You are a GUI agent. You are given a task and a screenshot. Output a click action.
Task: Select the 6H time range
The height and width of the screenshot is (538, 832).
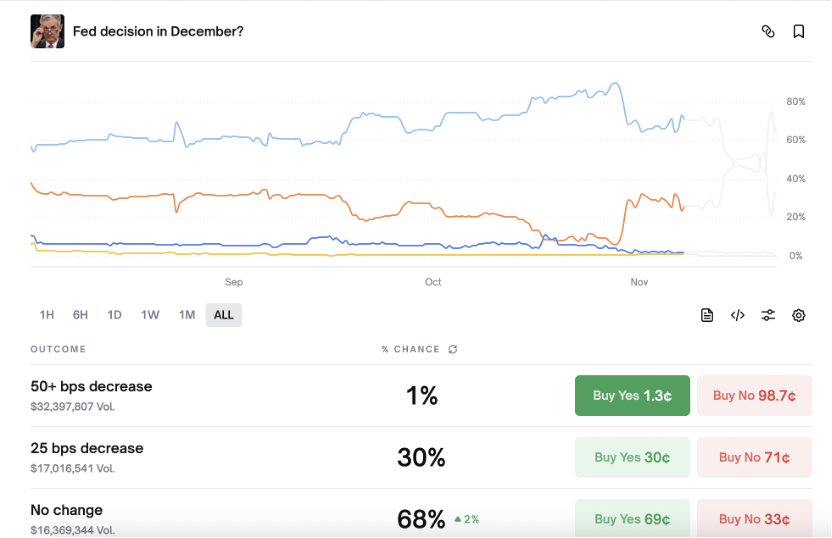(80, 315)
